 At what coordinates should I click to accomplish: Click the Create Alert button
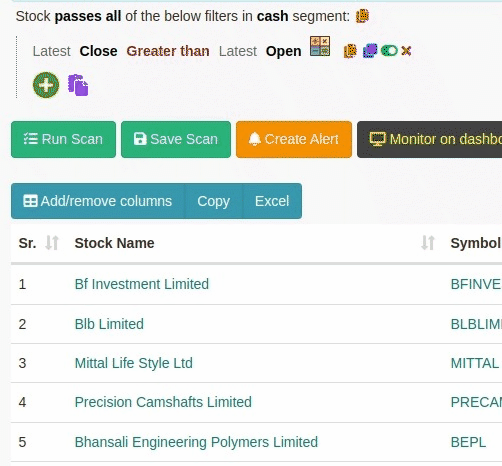pyautogui.click(x=294, y=139)
